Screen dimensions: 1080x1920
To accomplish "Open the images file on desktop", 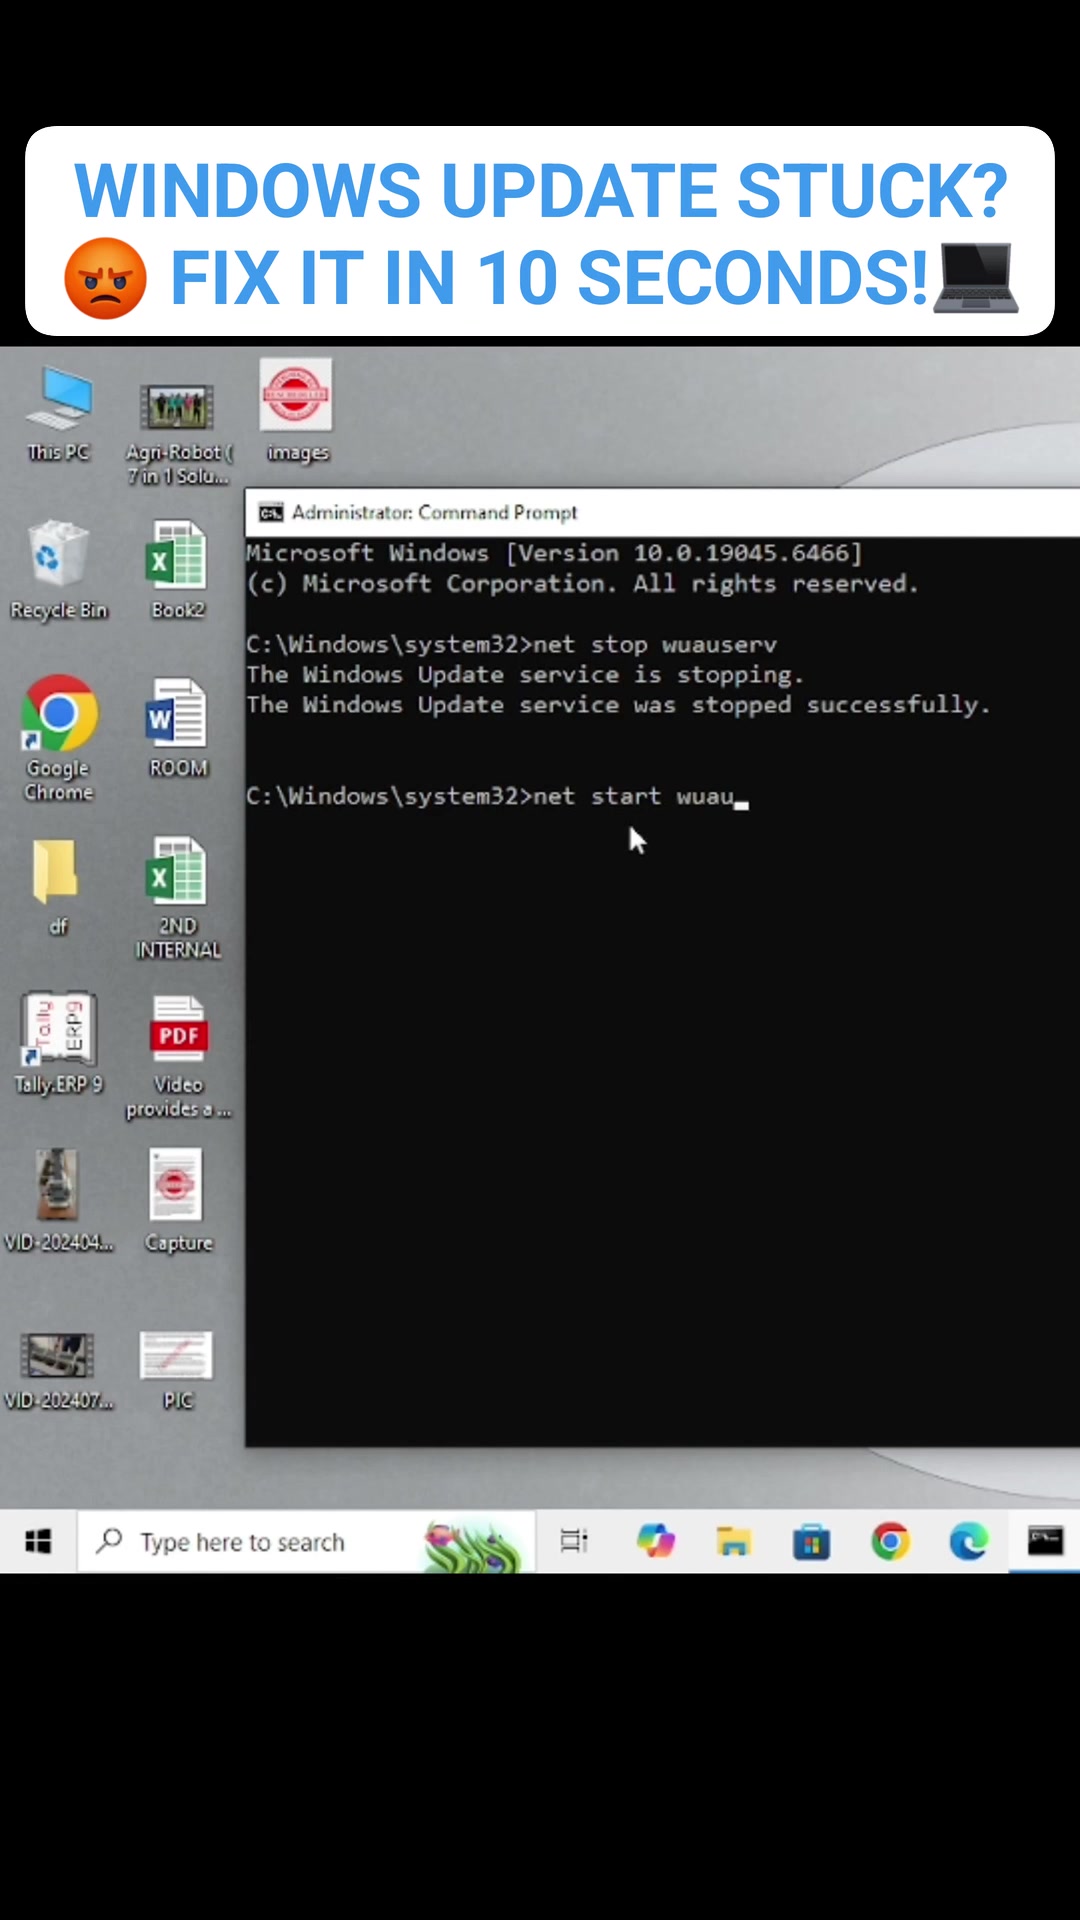I will coord(297,412).
